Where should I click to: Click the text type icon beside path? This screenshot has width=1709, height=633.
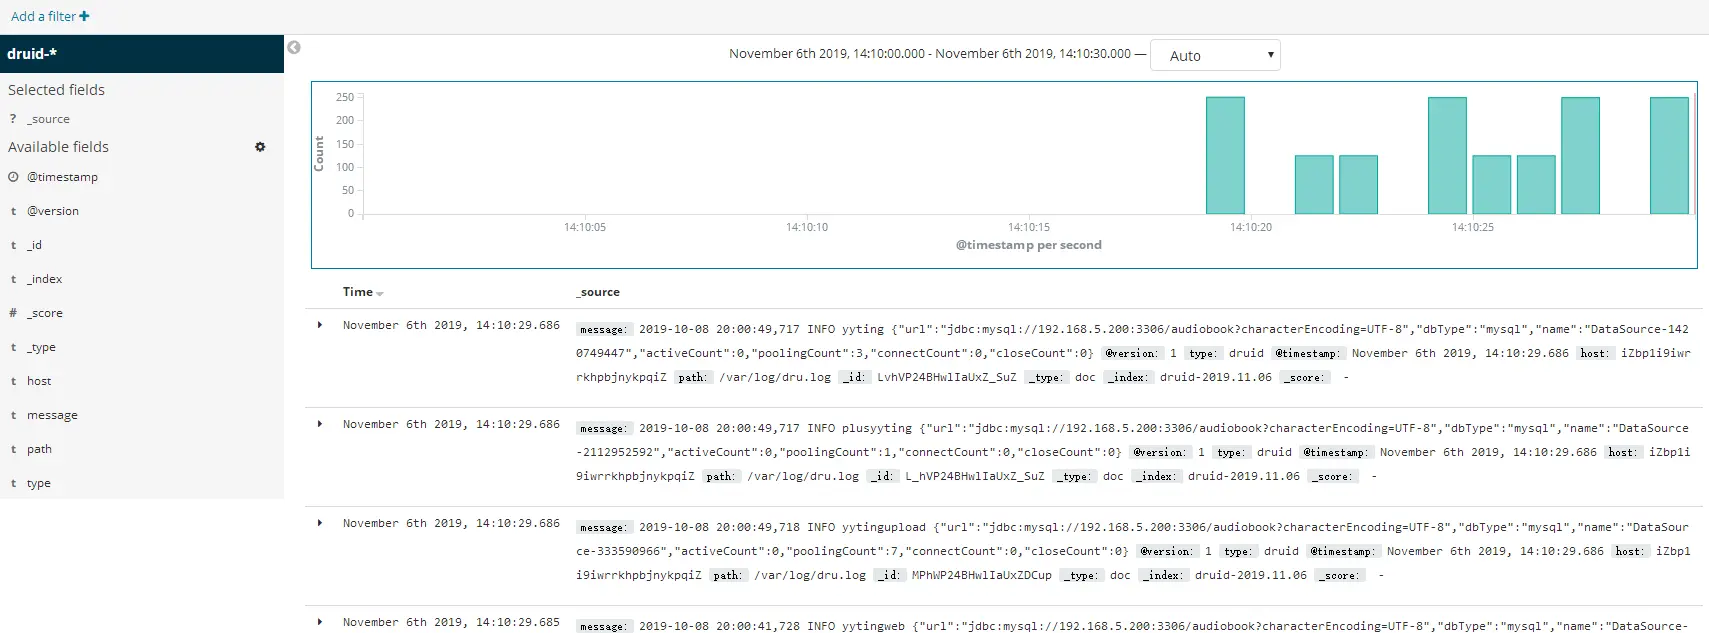point(13,449)
